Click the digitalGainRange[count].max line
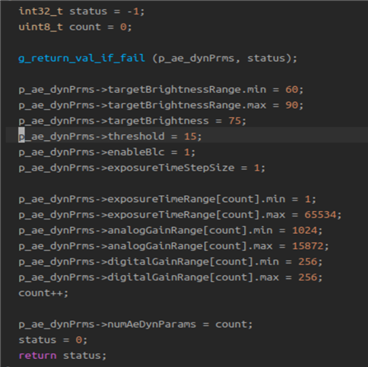This screenshot has width=368, height=367. coord(170,277)
